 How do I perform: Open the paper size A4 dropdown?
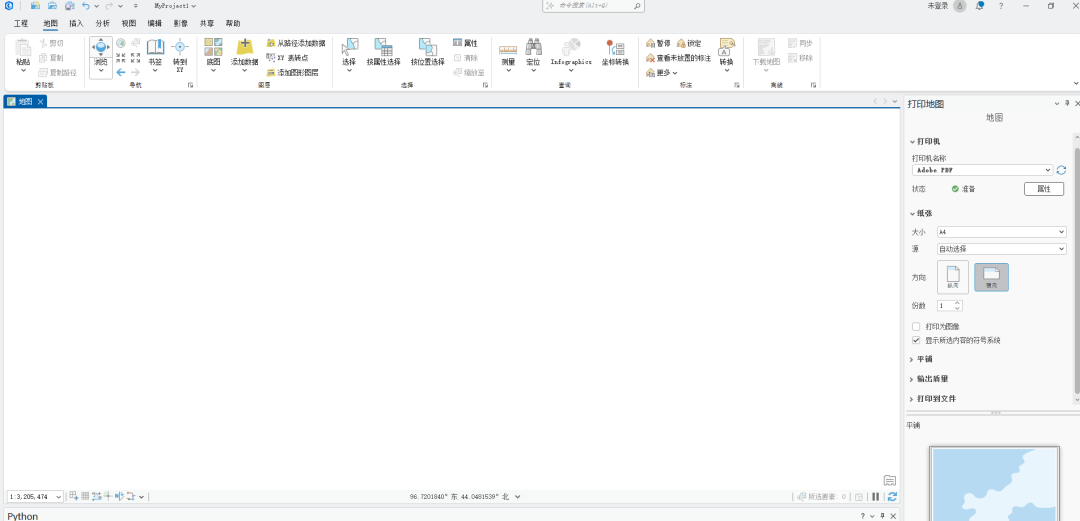[1001, 232]
